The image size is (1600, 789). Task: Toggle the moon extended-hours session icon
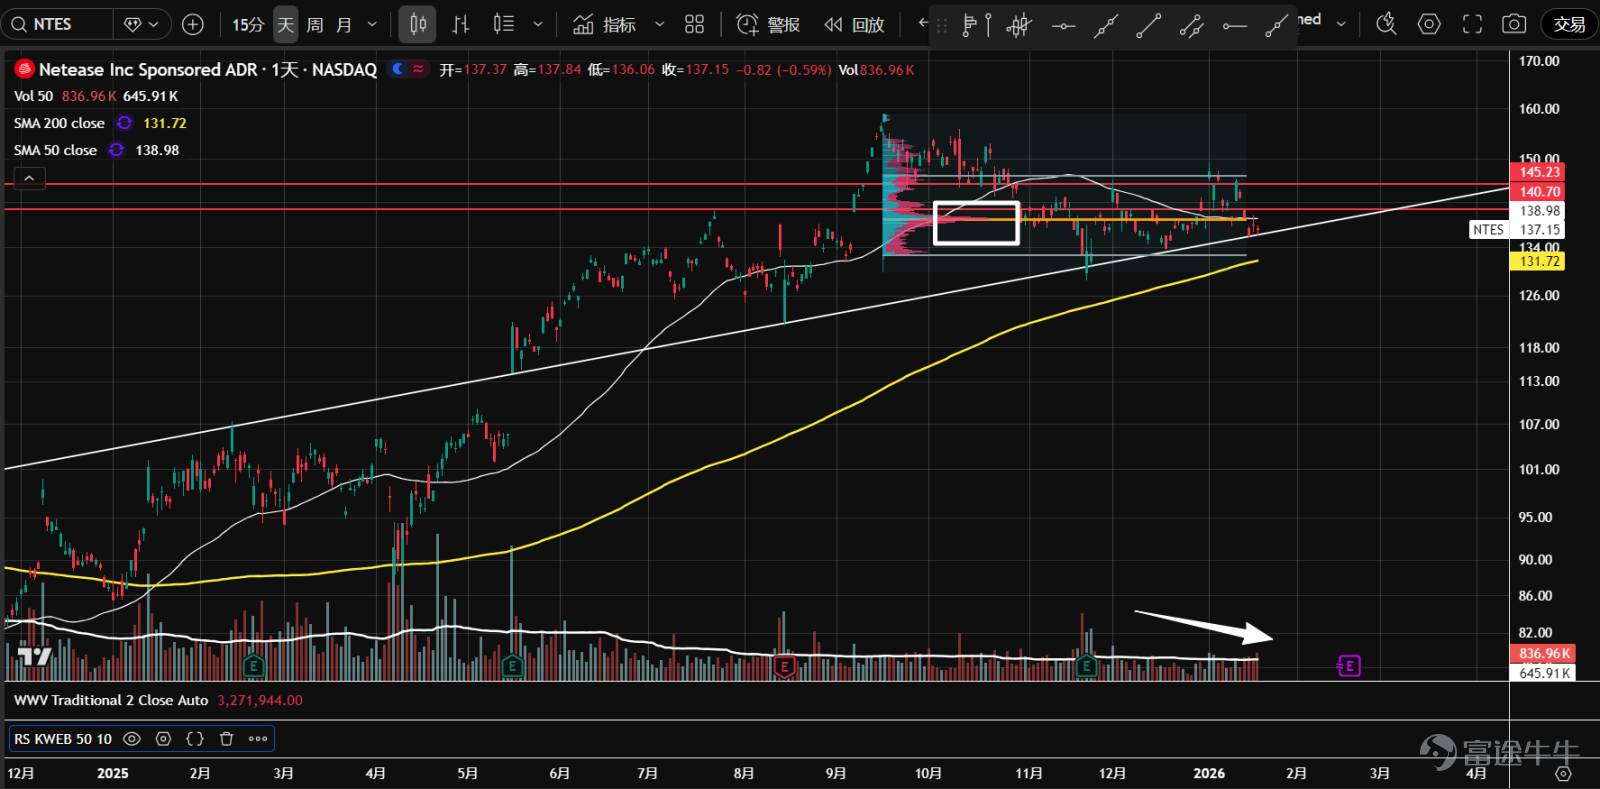398,69
